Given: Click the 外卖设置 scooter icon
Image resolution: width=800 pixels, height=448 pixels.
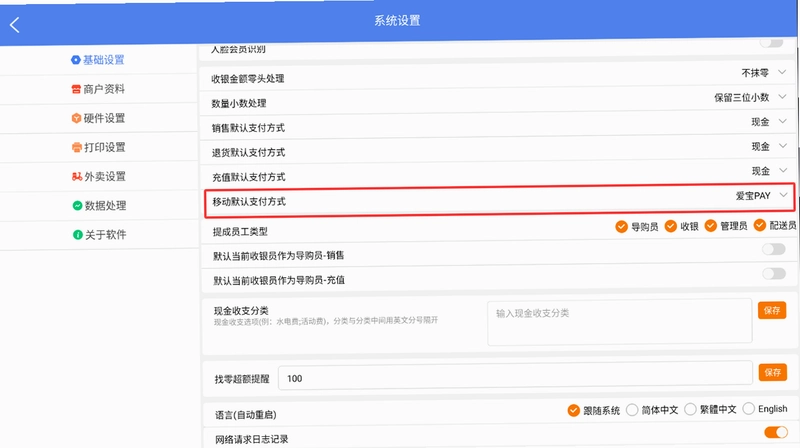Looking at the screenshot, I should (77, 177).
